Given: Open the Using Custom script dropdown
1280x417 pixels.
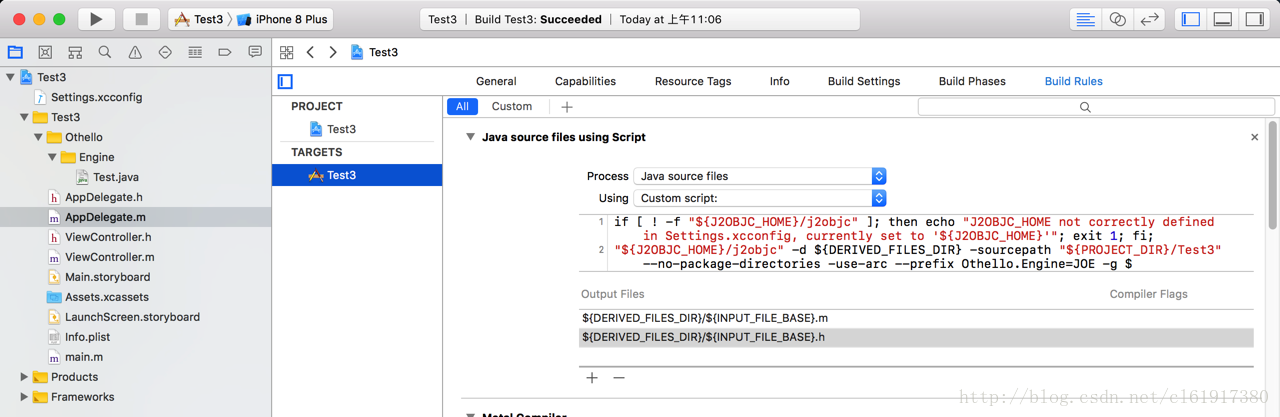Looking at the screenshot, I should coord(760,198).
